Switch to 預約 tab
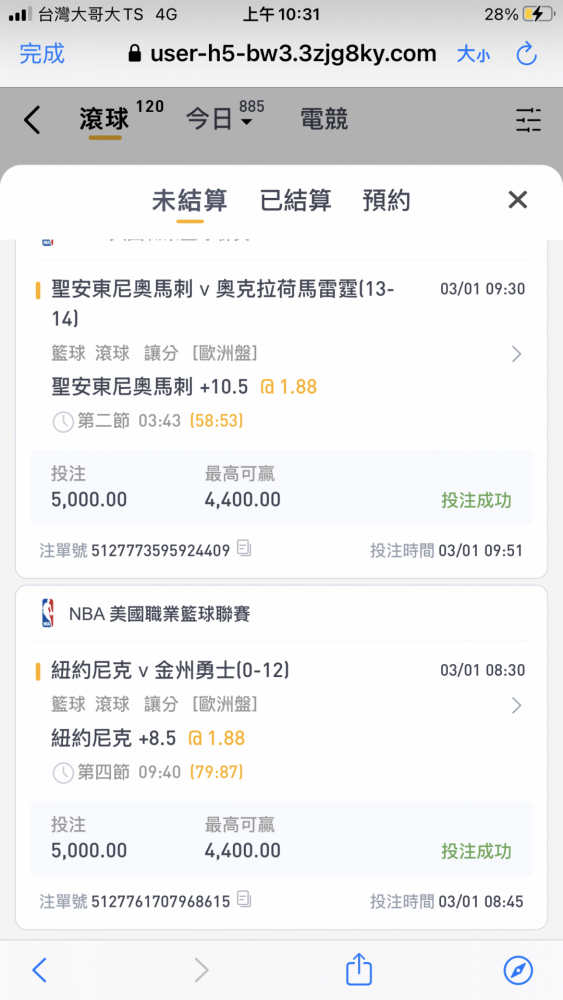Image resolution: width=563 pixels, height=1000 pixels. [386, 201]
